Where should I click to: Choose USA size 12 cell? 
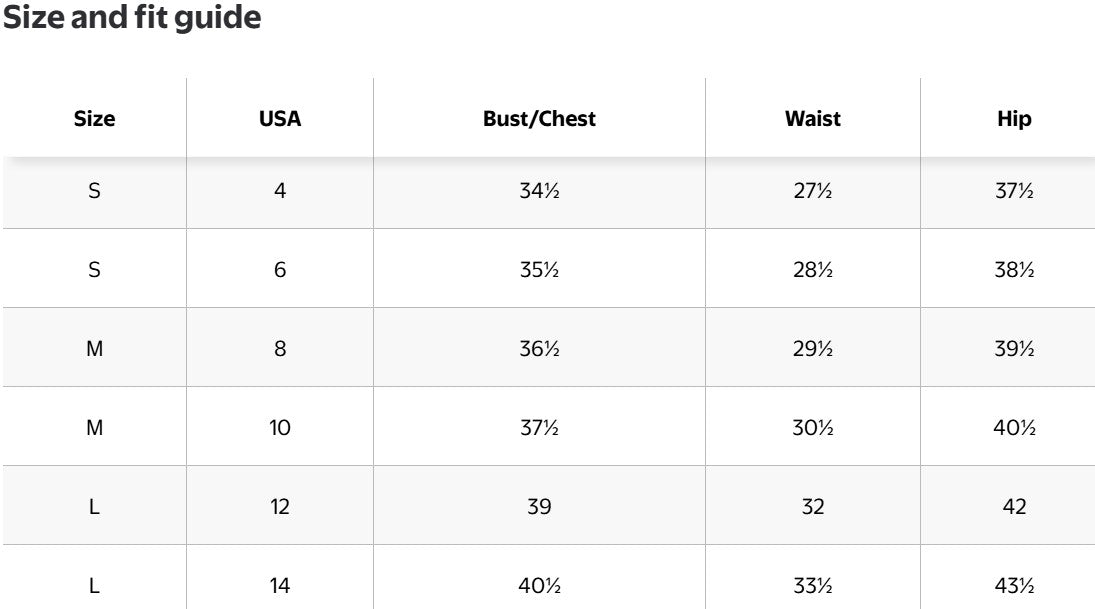tap(280, 507)
